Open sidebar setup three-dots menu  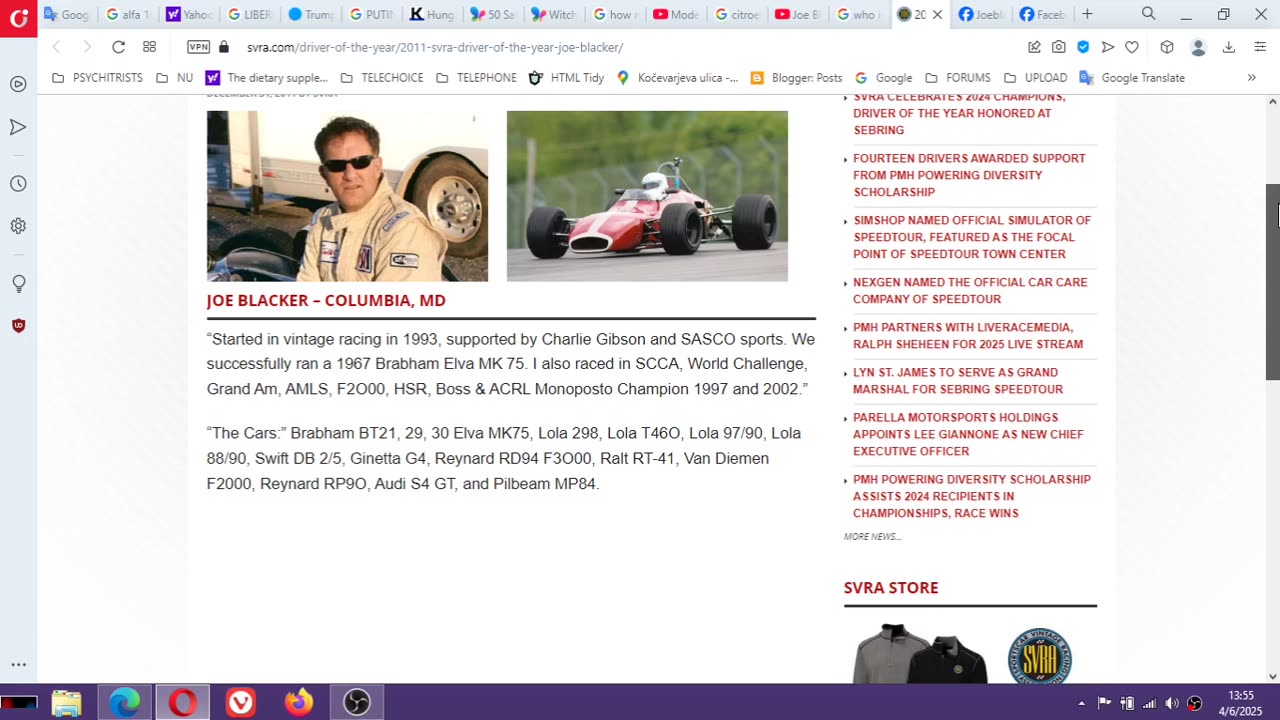click(18, 665)
